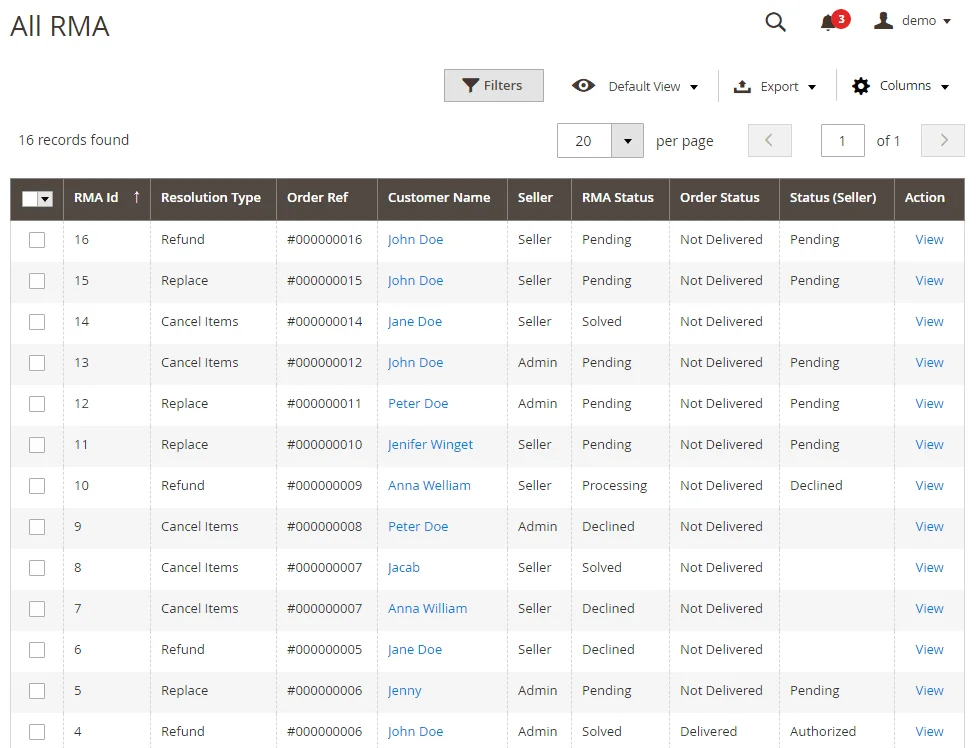976x748 pixels.
Task: View details of RMA 14
Action: (929, 322)
